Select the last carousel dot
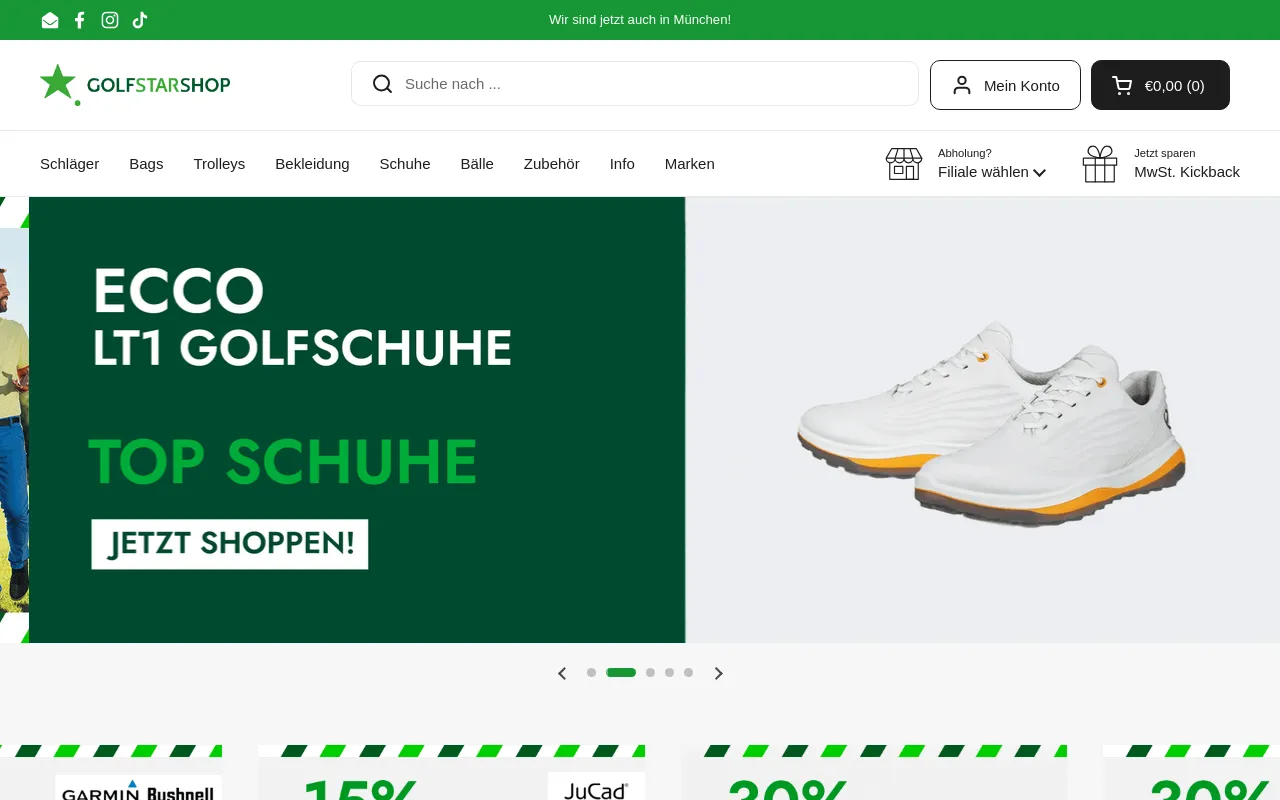1280x800 pixels. click(x=688, y=673)
